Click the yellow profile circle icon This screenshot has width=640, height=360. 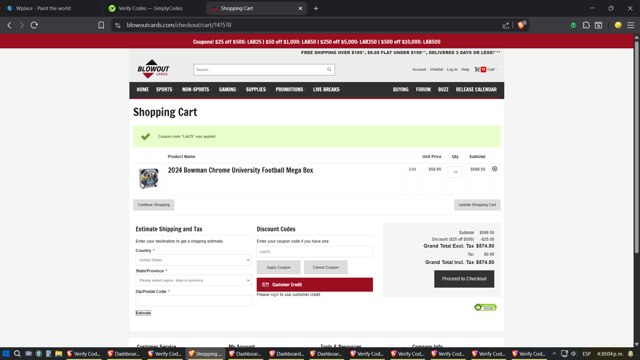pyautogui.click(x=618, y=25)
